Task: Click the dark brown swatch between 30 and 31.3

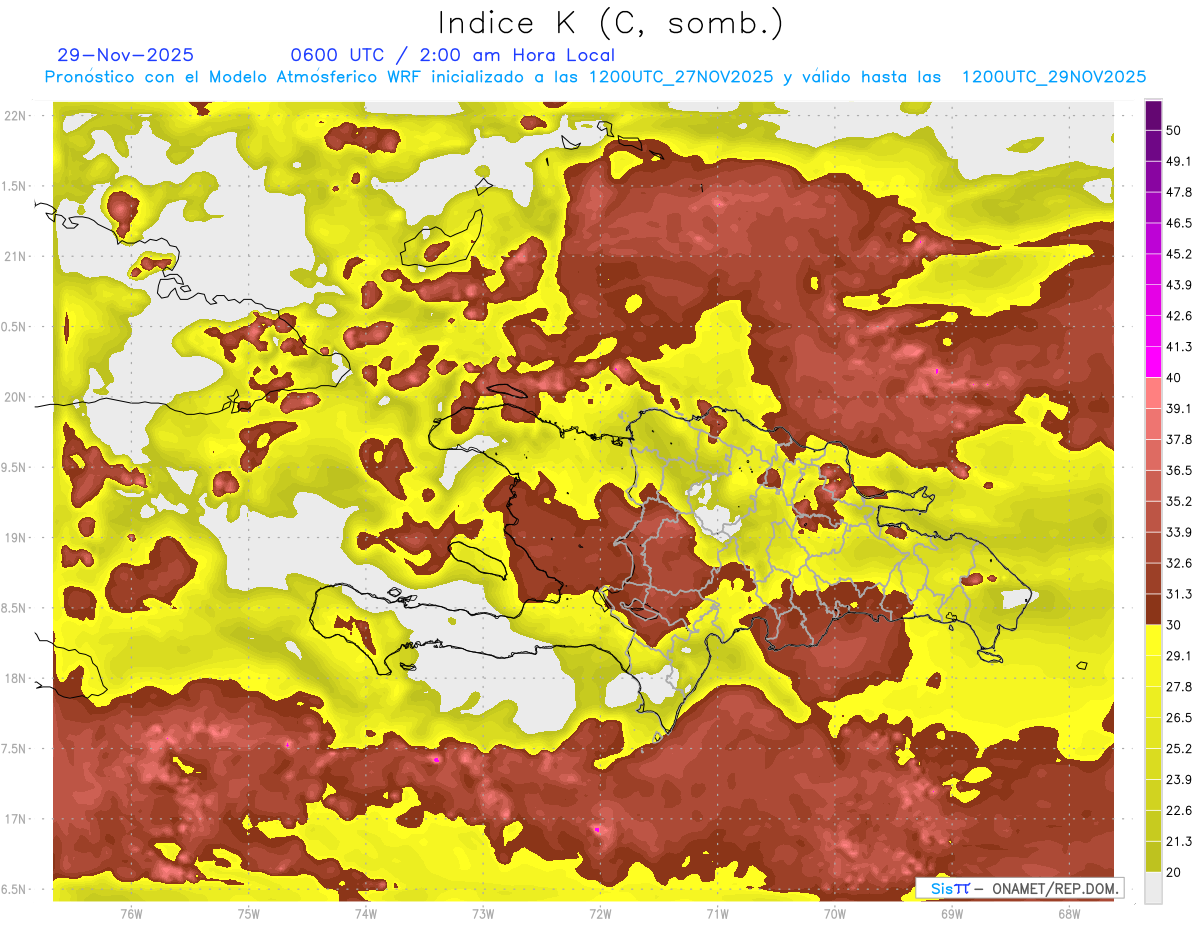Action: (x=1153, y=609)
